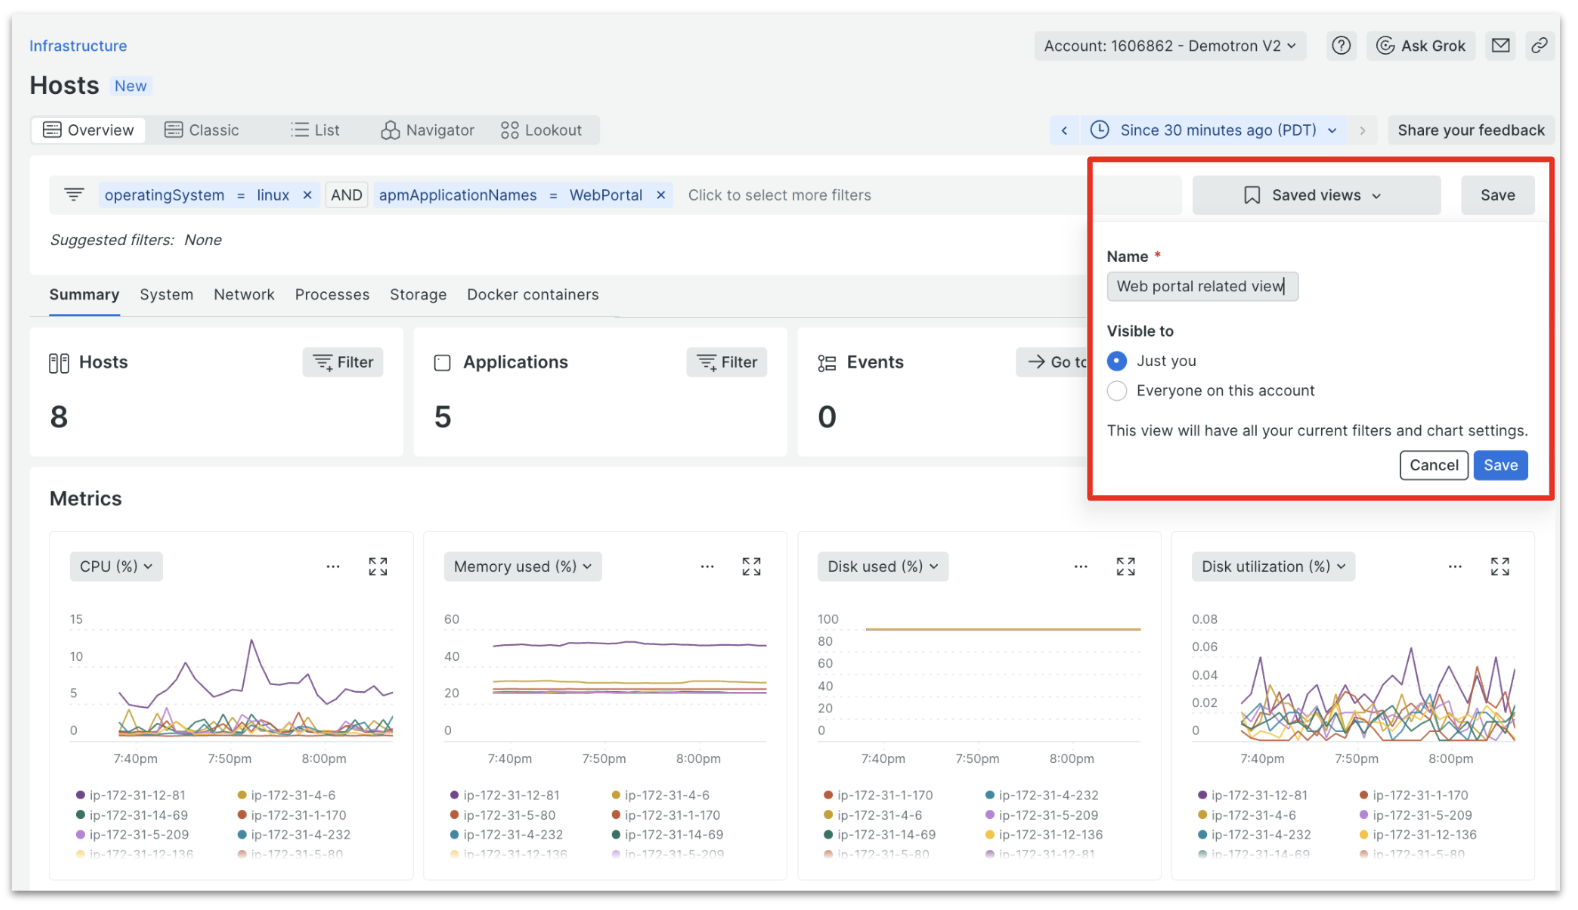The width and height of the screenshot is (1578, 910).
Task: Change the CPU (%) metric dropdown
Action: click(116, 567)
